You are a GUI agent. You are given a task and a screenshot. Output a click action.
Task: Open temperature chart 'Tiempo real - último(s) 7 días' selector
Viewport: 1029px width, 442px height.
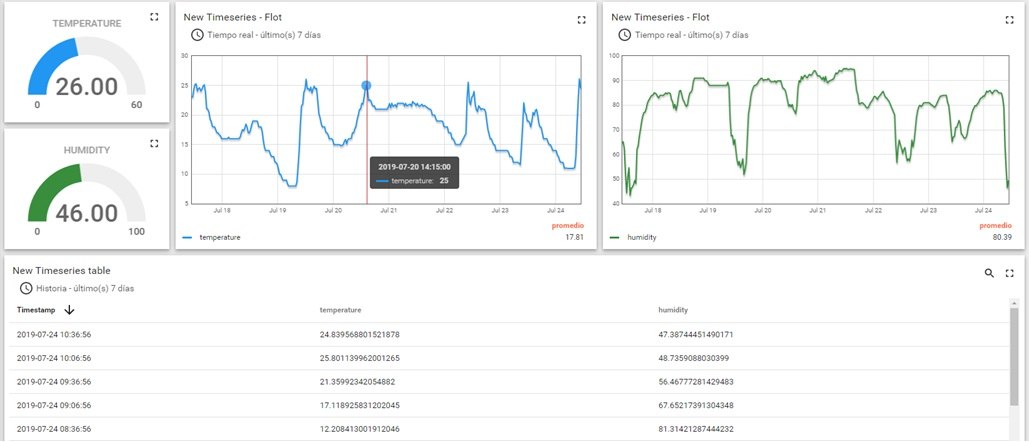pos(263,35)
